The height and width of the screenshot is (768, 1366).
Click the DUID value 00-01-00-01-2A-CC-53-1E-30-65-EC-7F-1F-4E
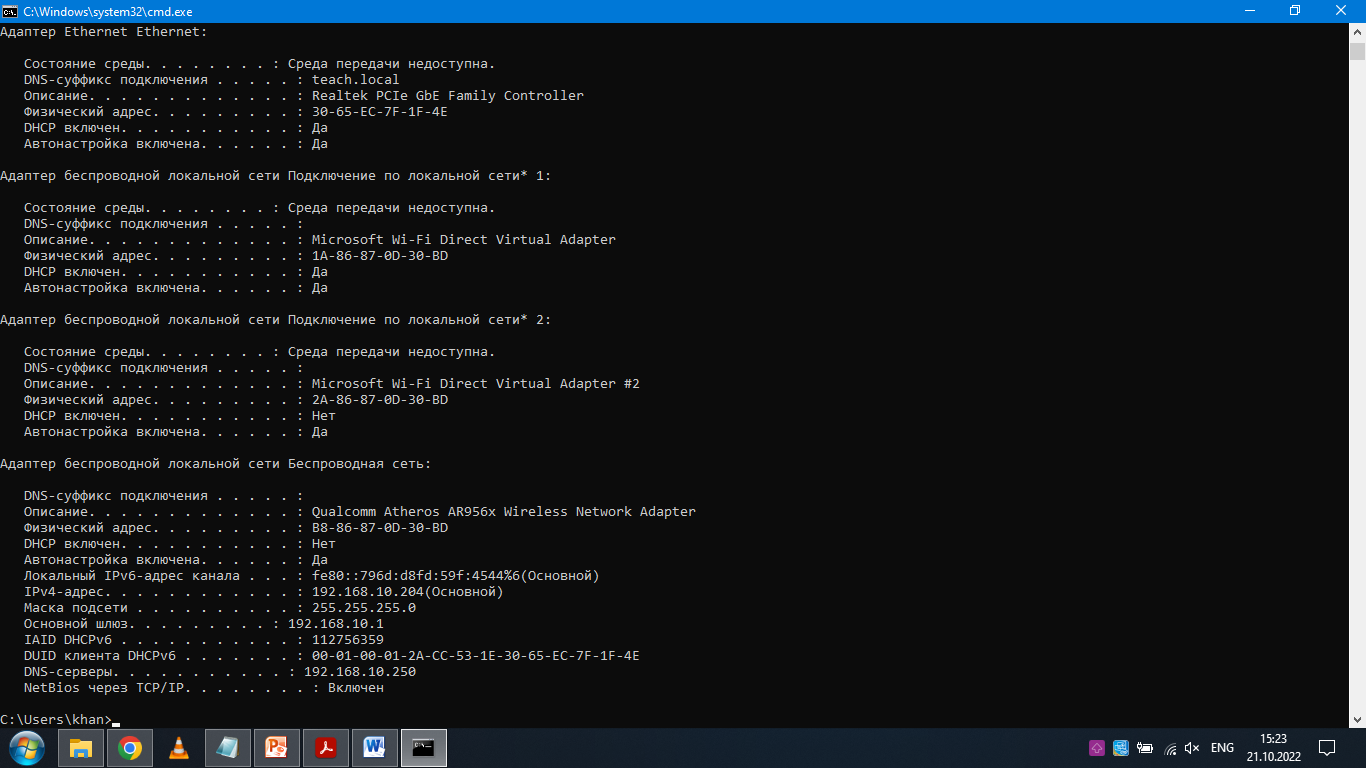click(x=476, y=656)
